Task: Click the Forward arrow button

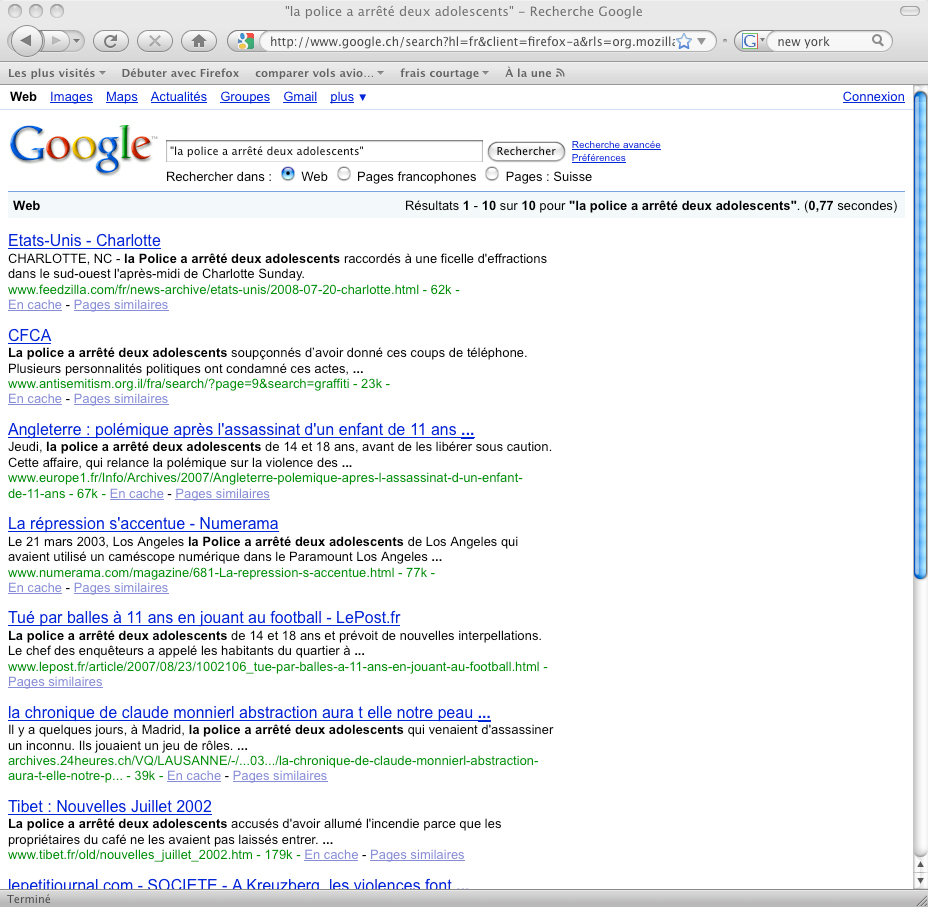Action: click(56, 41)
